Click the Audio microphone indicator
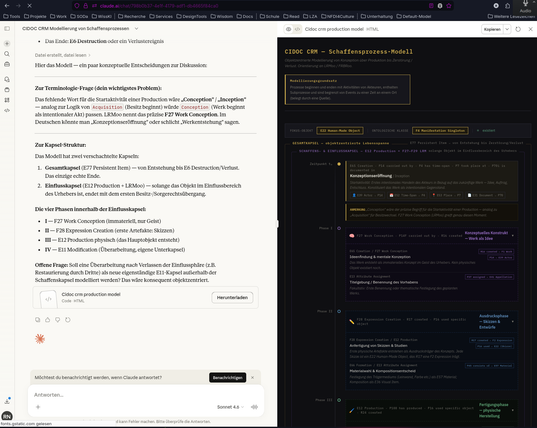537x428 pixels. (525, 7)
